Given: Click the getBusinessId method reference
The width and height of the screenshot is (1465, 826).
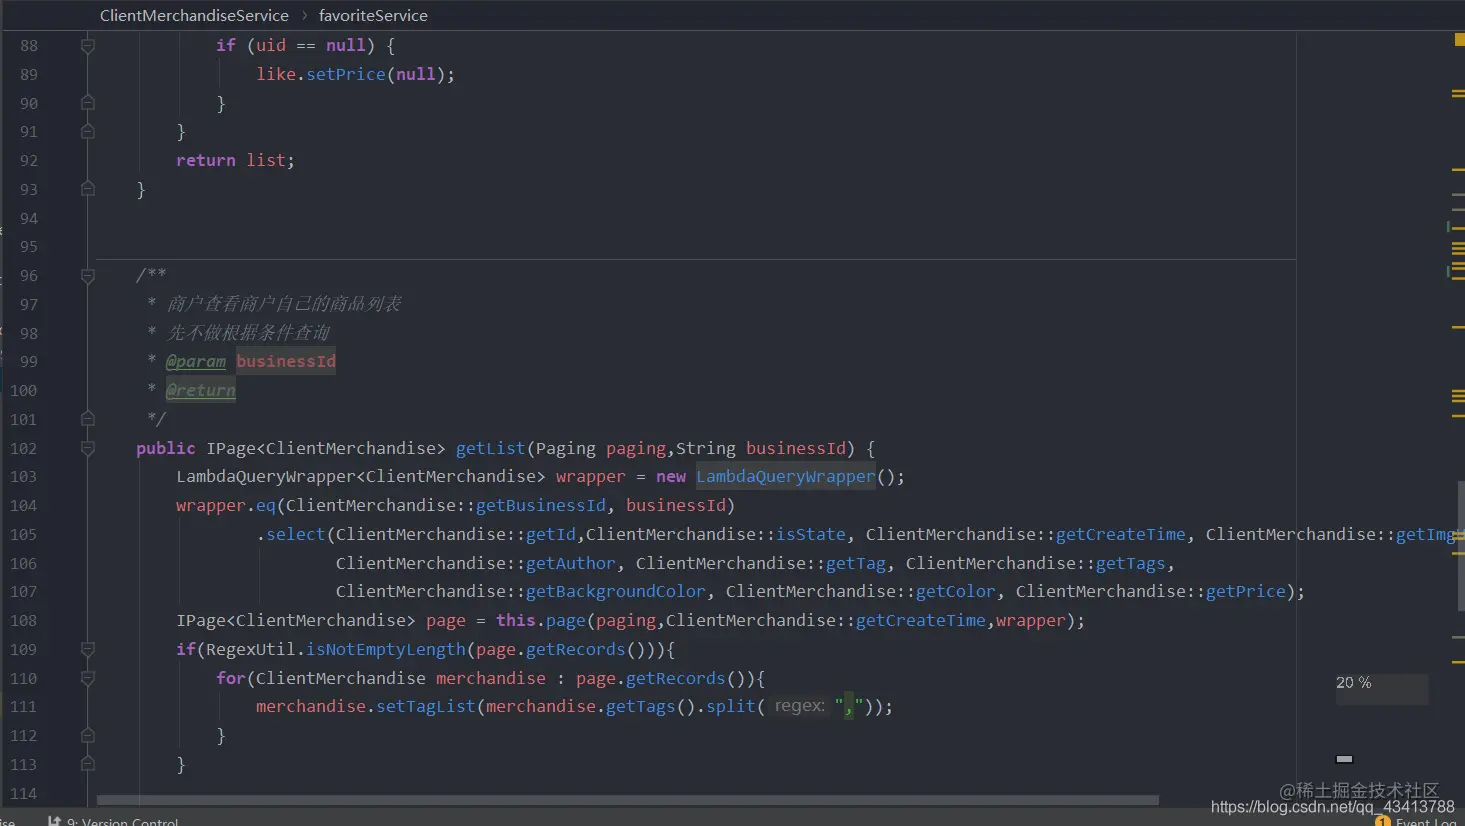Looking at the screenshot, I should [x=541, y=505].
